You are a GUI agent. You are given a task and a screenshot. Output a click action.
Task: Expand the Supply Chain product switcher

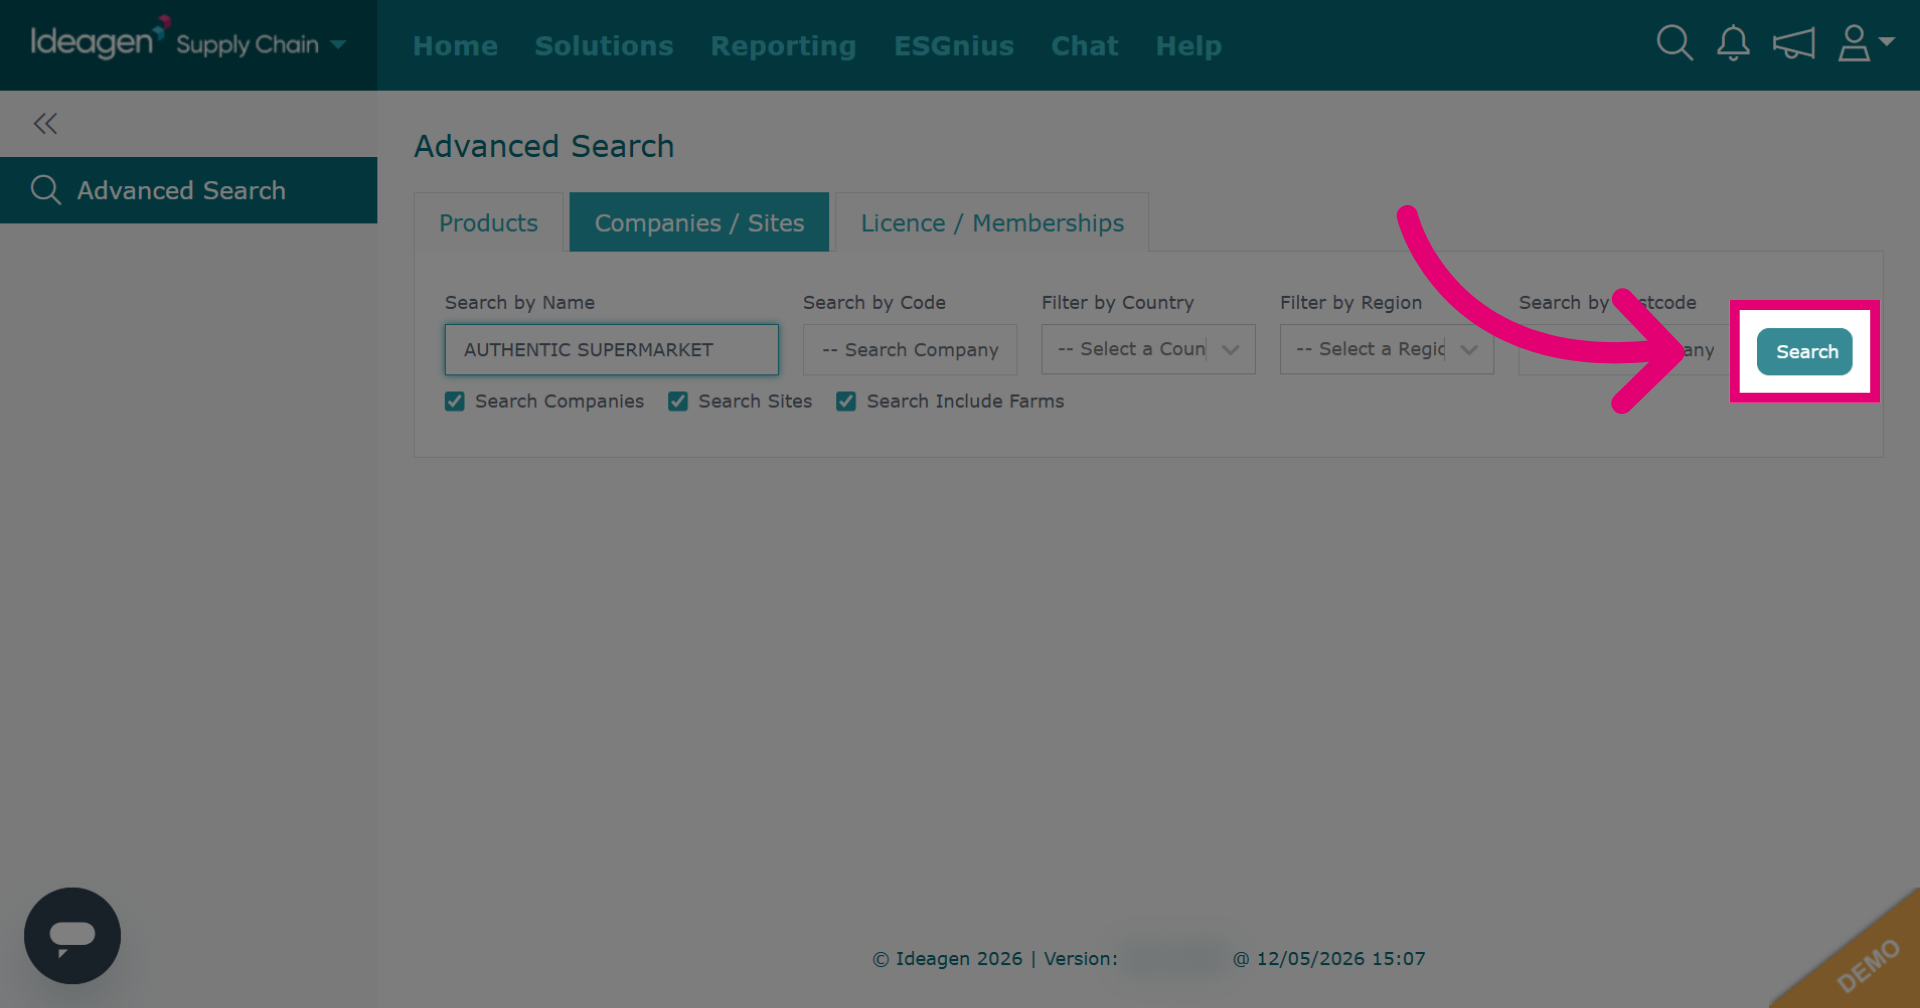pyautogui.click(x=261, y=45)
